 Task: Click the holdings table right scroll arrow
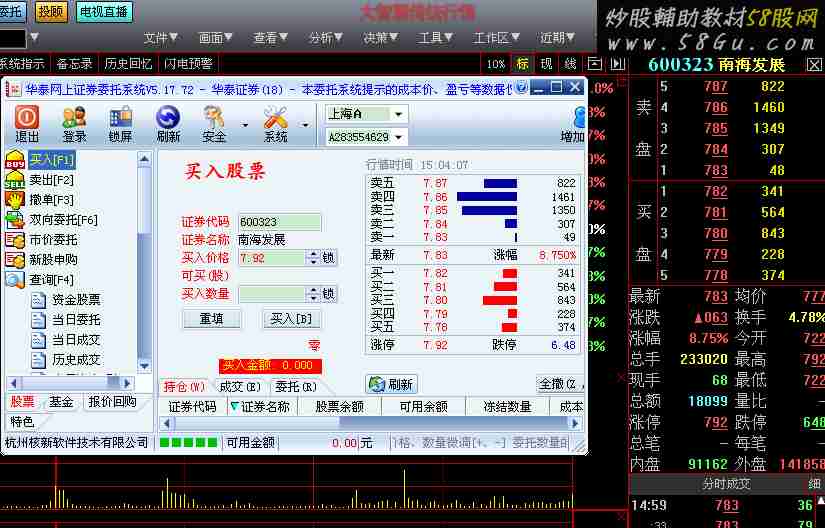point(575,423)
